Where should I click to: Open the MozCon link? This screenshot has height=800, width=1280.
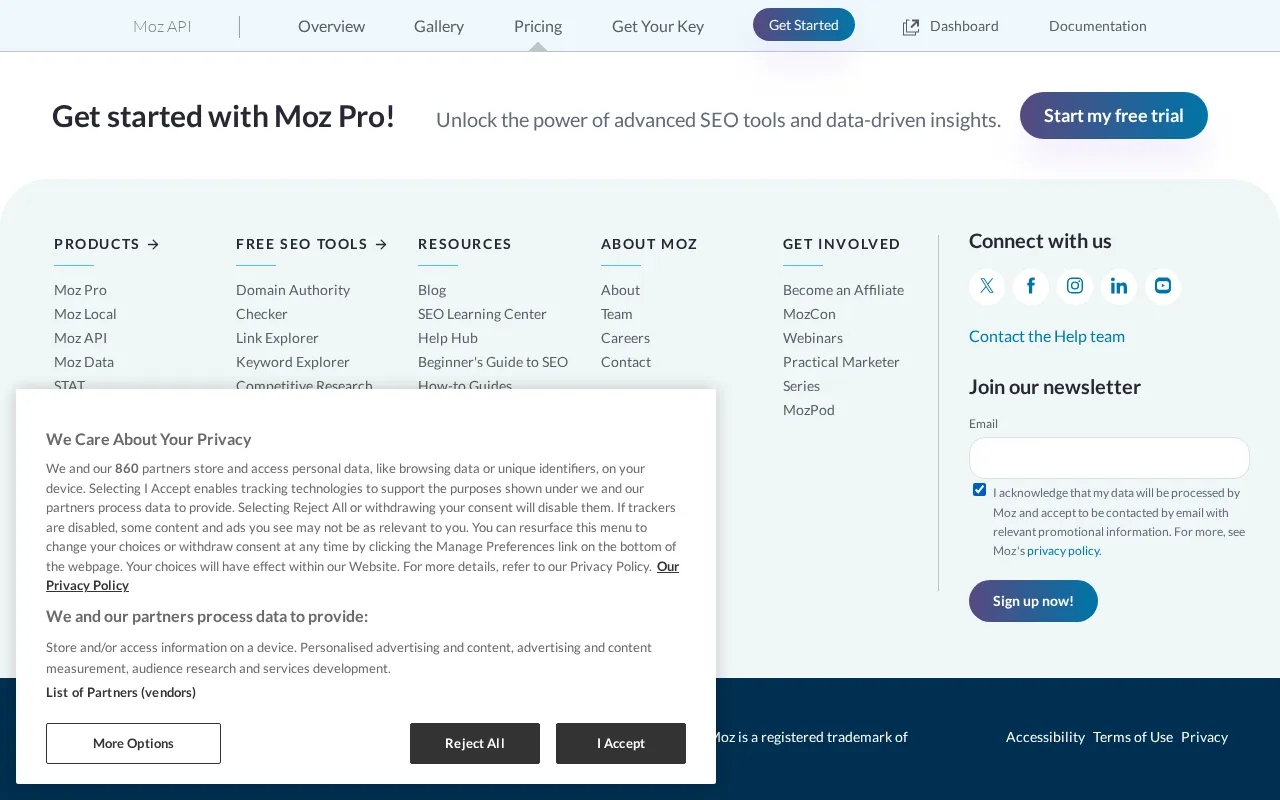(x=809, y=314)
